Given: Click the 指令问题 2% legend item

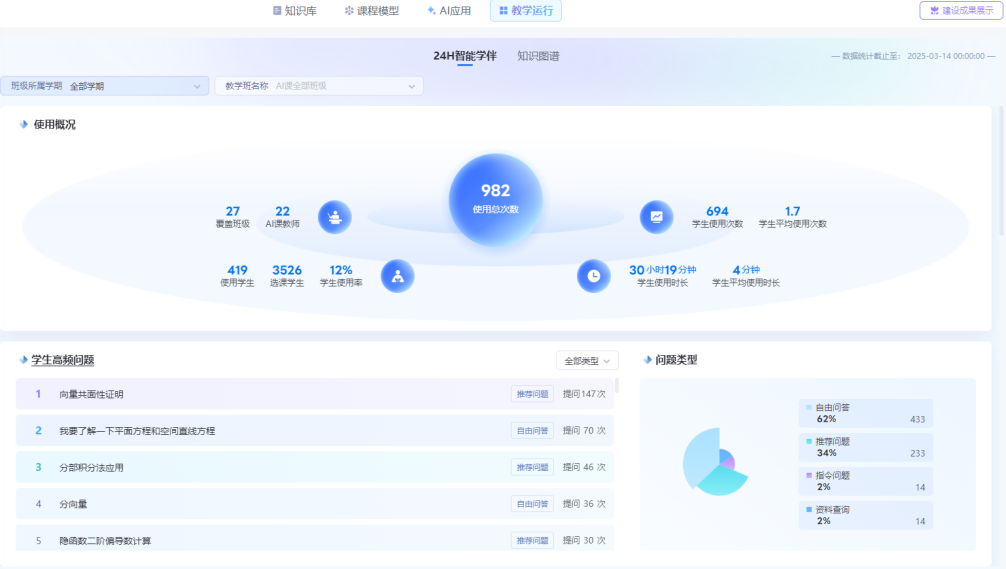Looking at the screenshot, I should [x=865, y=481].
